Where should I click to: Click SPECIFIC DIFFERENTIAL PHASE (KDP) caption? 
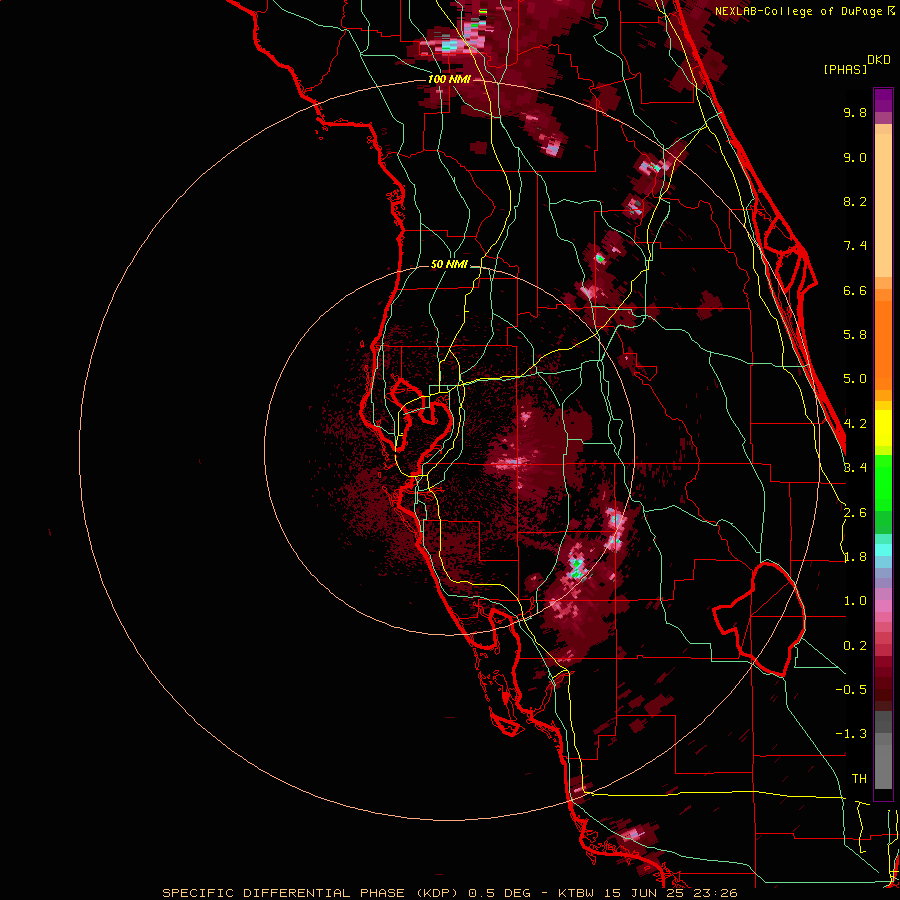tap(310, 893)
